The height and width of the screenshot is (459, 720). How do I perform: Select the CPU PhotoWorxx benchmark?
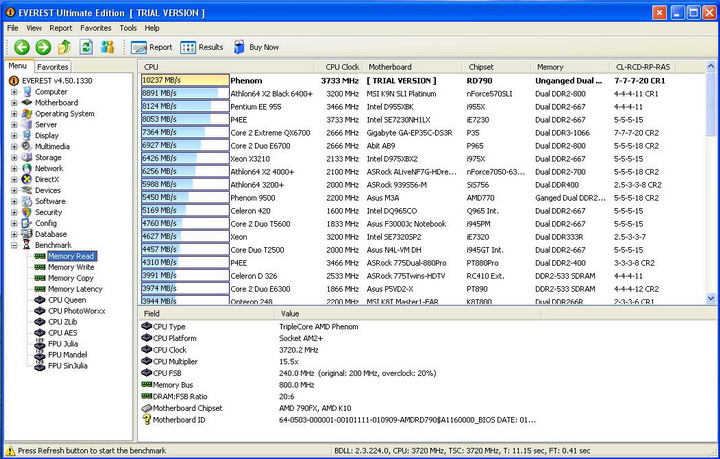(x=77, y=311)
